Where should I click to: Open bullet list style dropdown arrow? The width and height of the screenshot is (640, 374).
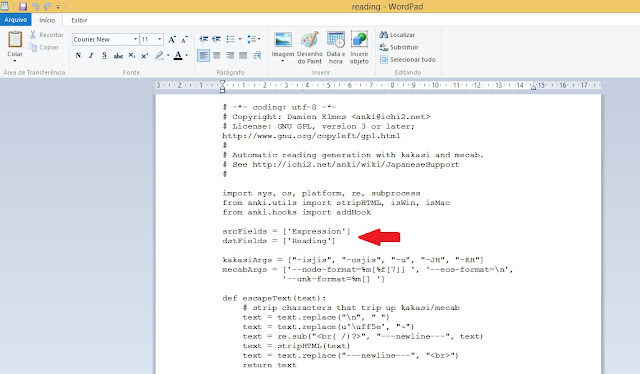point(240,39)
